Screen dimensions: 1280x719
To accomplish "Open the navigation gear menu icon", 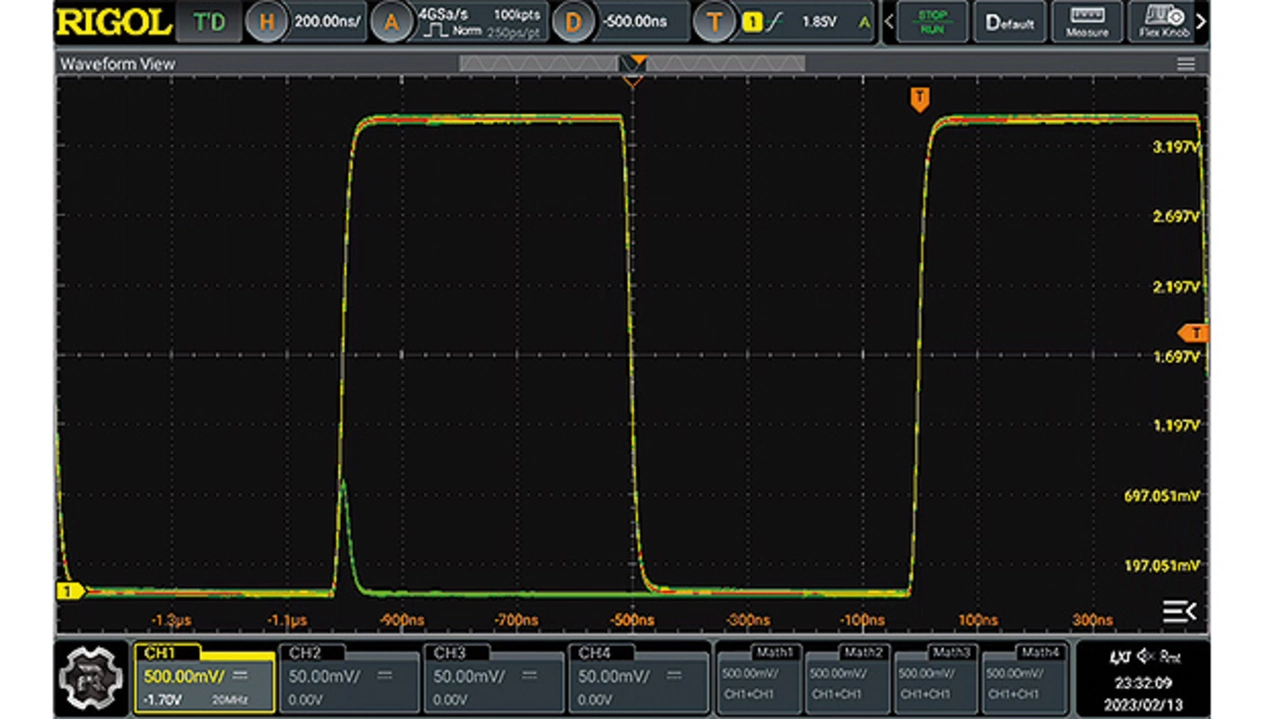I will (92, 678).
